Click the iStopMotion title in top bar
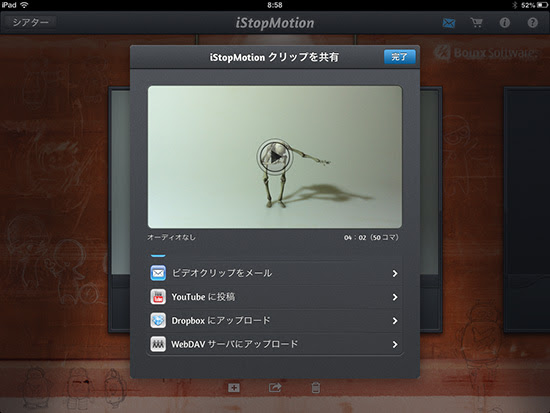This screenshot has width=550, height=413. (x=275, y=23)
